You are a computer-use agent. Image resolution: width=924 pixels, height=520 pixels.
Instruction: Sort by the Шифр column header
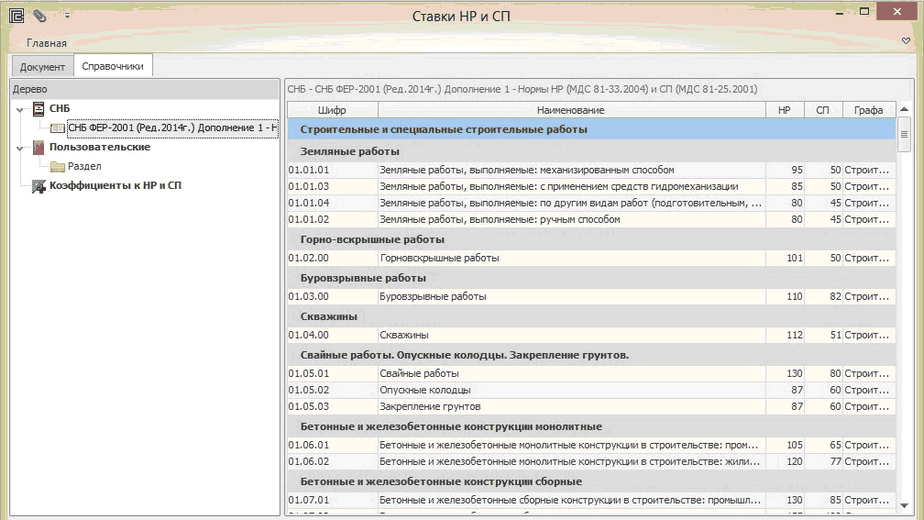click(332, 110)
